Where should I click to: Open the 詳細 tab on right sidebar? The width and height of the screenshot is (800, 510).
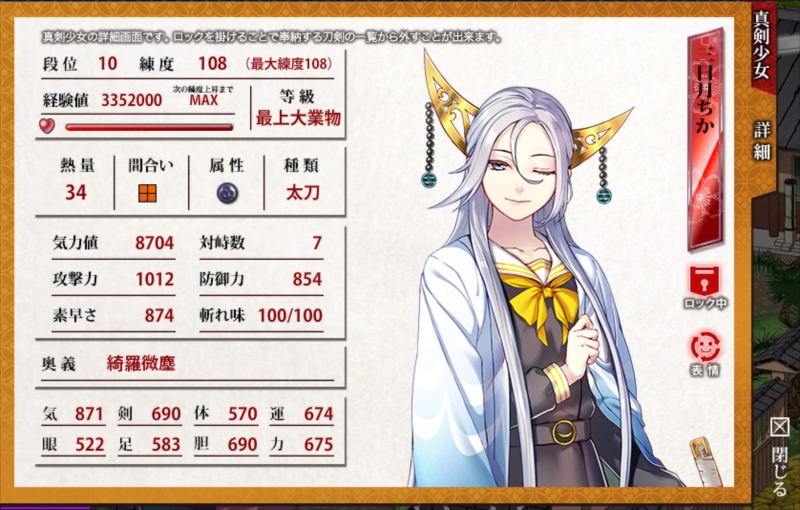pyautogui.click(x=763, y=141)
